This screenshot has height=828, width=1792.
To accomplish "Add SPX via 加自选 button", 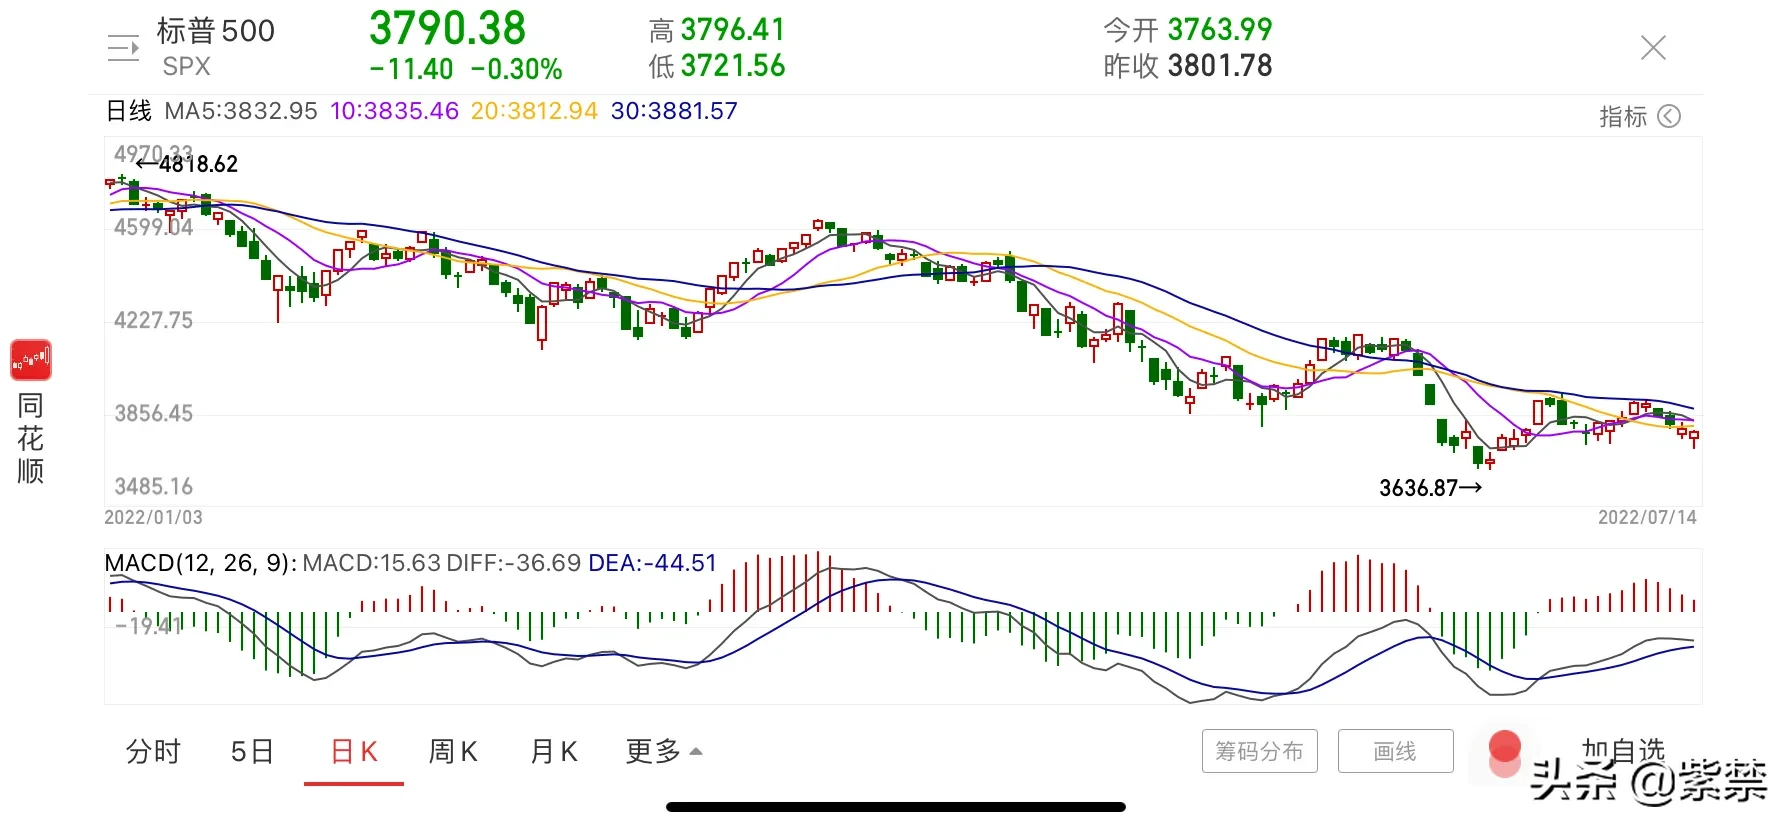I will [x=1623, y=750].
